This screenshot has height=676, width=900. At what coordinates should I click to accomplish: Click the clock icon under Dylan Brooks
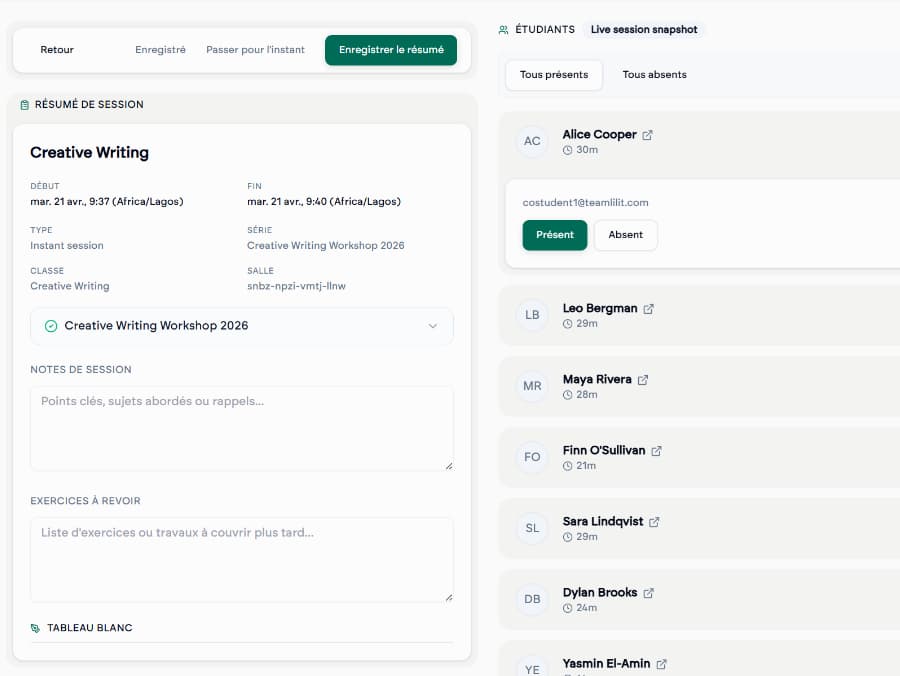(x=568, y=608)
